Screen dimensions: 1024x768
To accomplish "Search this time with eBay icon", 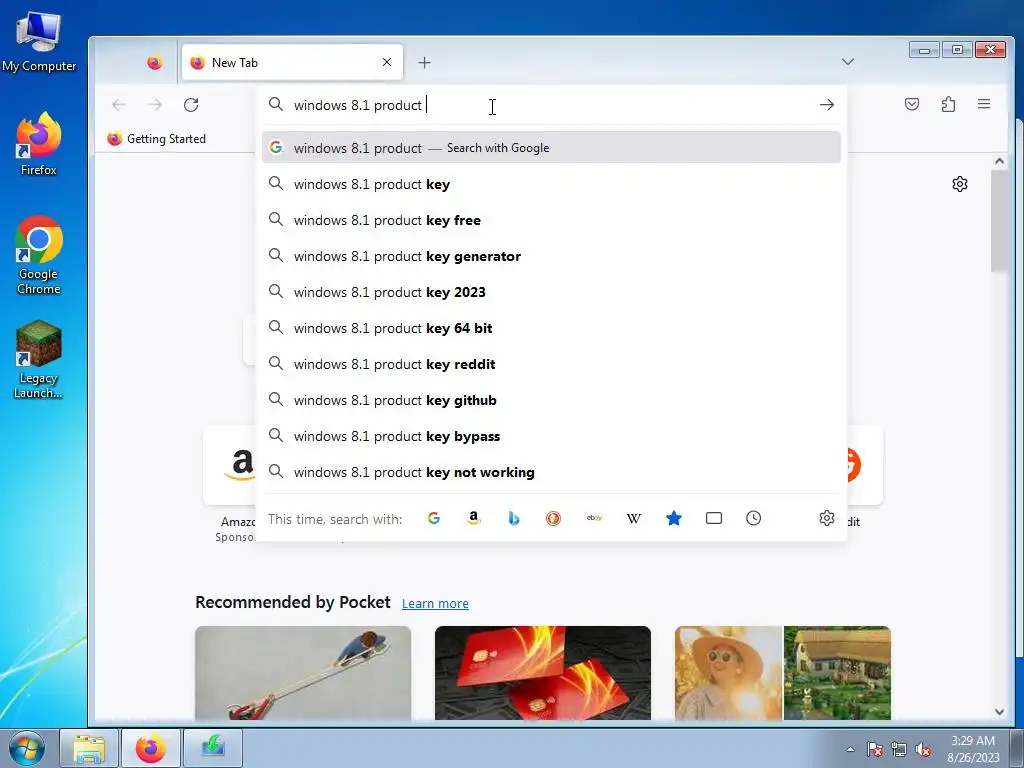I will pyautogui.click(x=594, y=519).
